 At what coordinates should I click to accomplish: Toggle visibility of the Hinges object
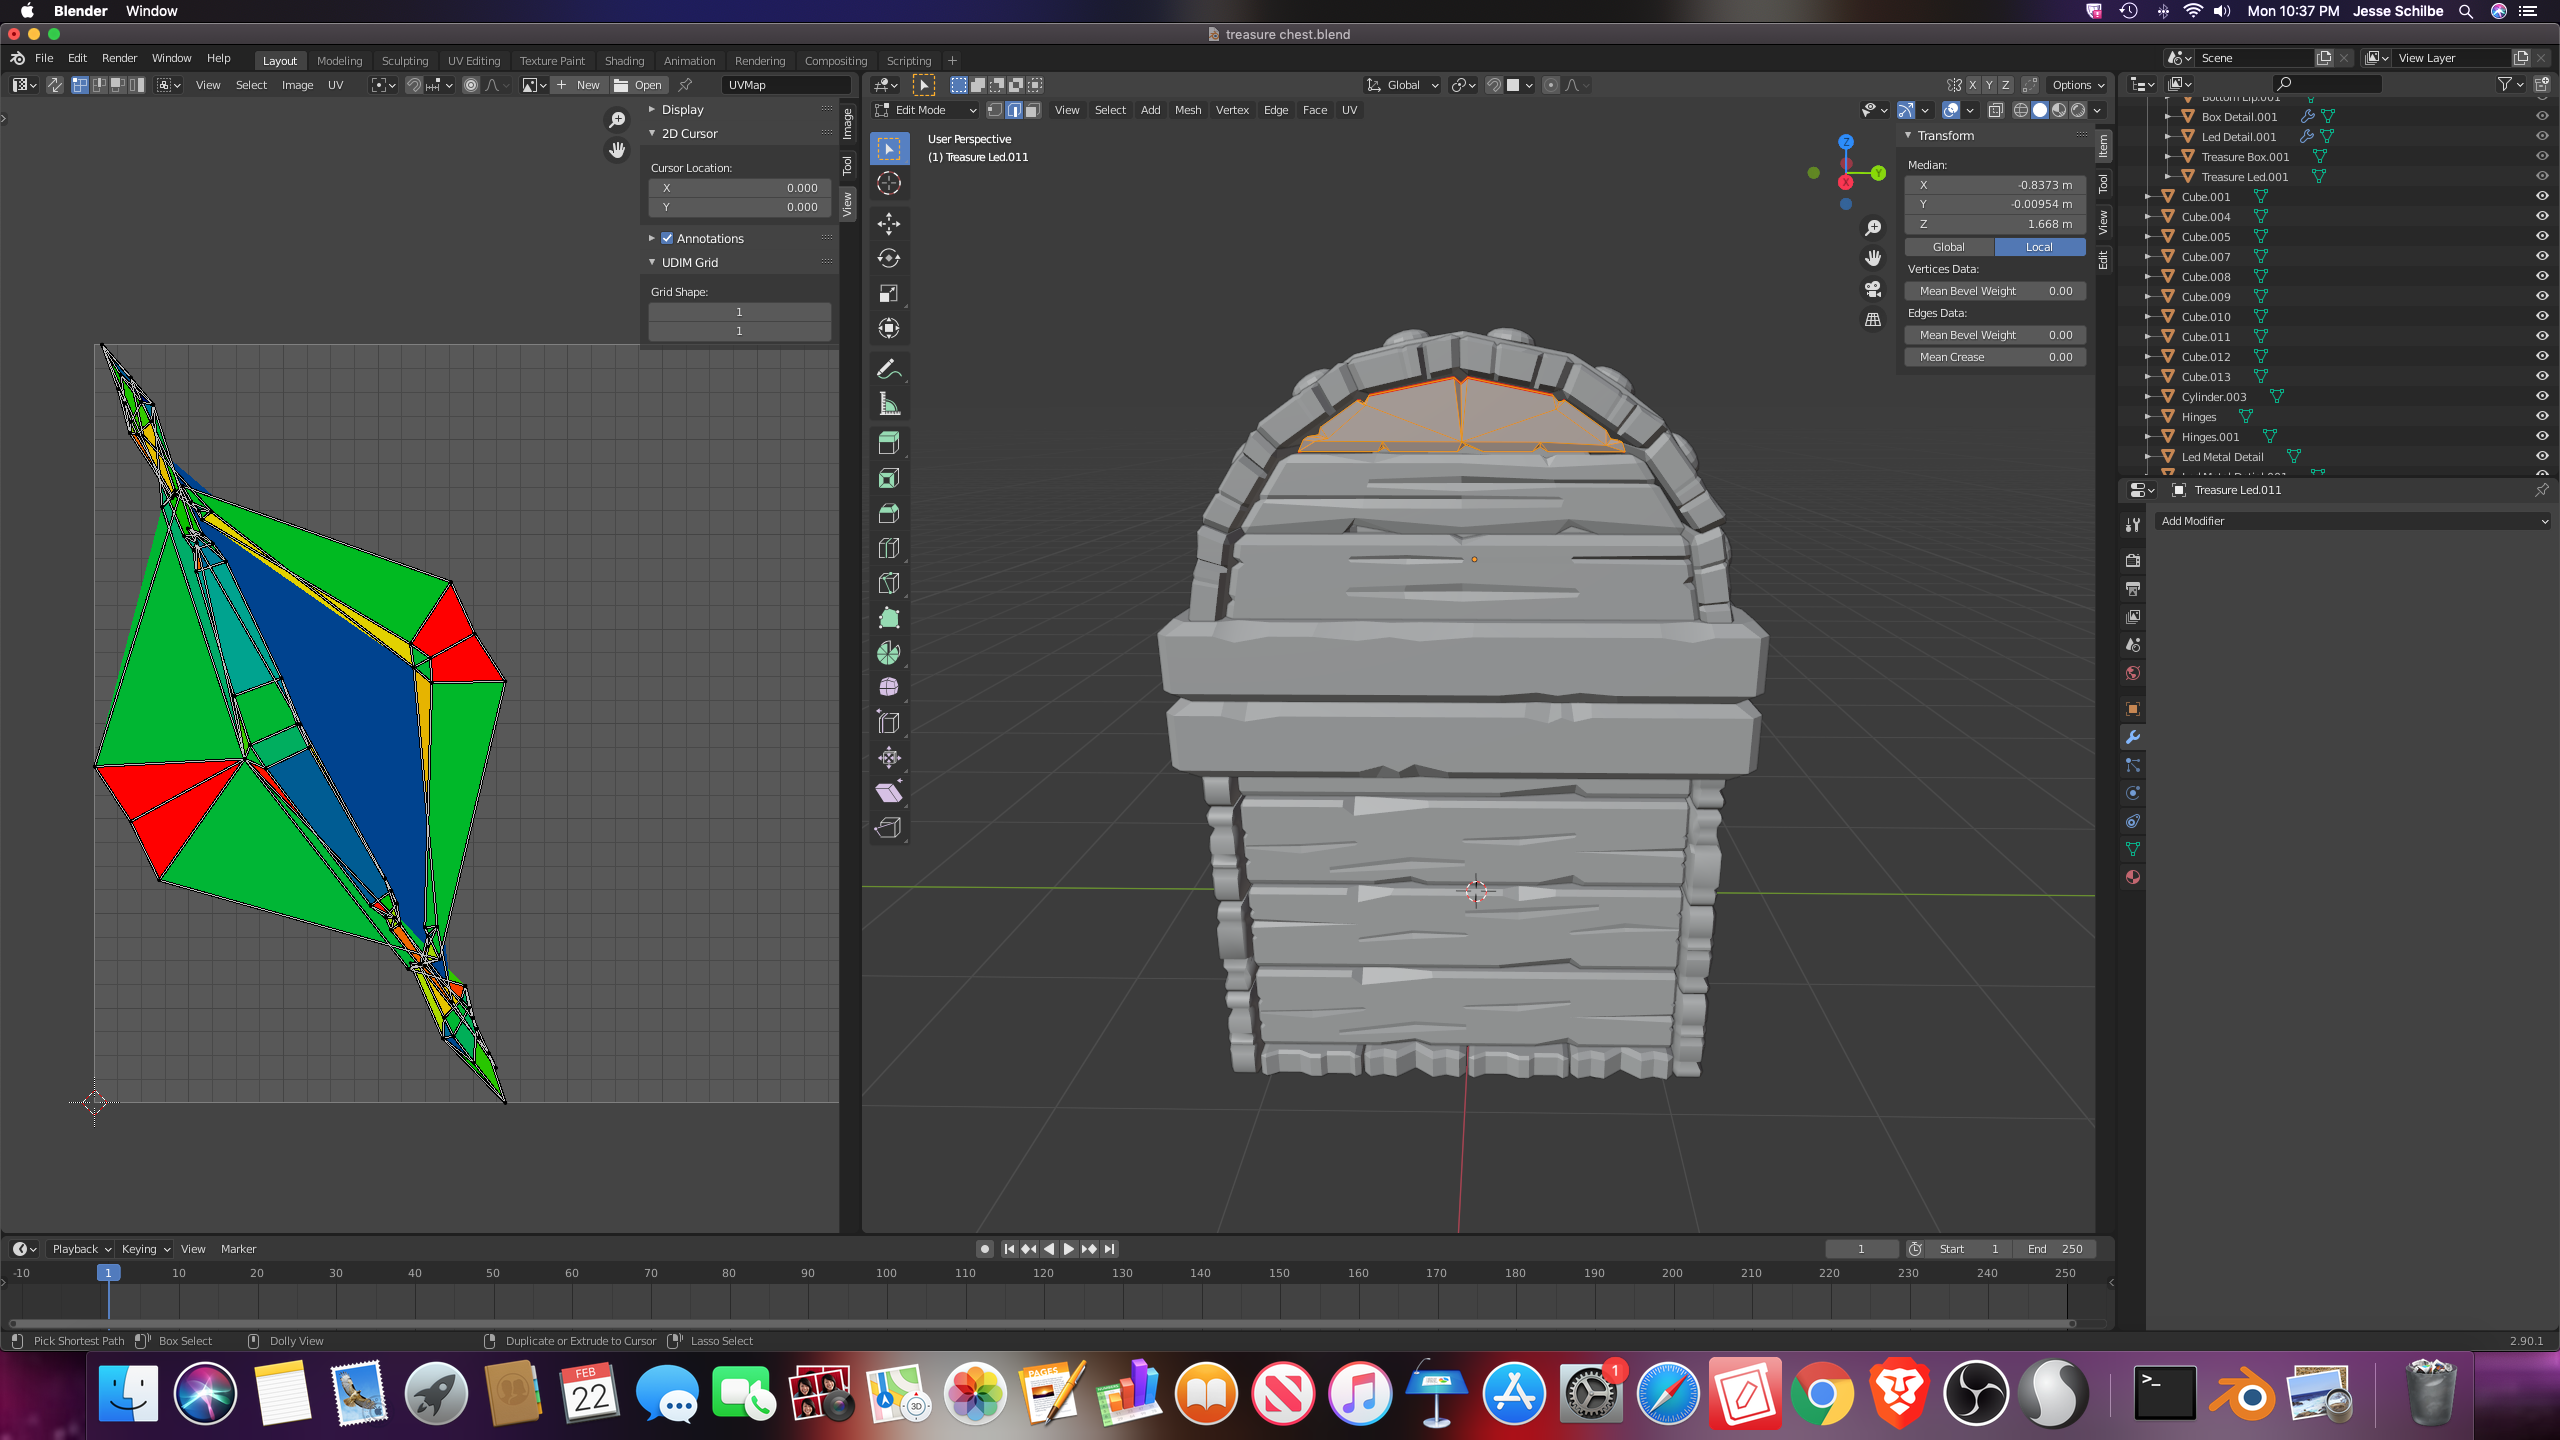[x=2541, y=416]
